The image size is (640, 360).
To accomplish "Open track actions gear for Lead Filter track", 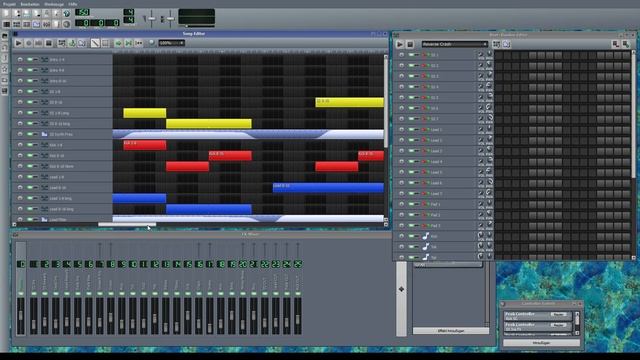I will (x=20, y=219).
